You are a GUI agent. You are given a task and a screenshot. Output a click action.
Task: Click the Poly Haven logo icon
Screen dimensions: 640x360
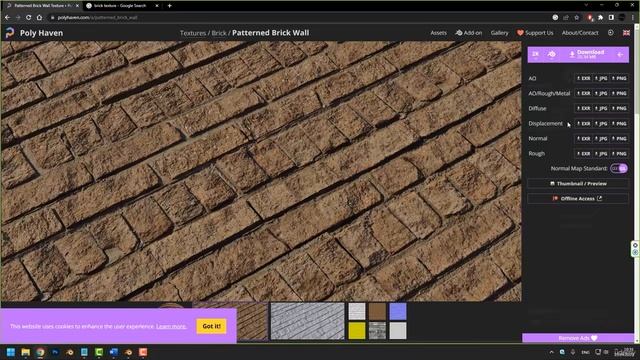(x=10, y=33)
